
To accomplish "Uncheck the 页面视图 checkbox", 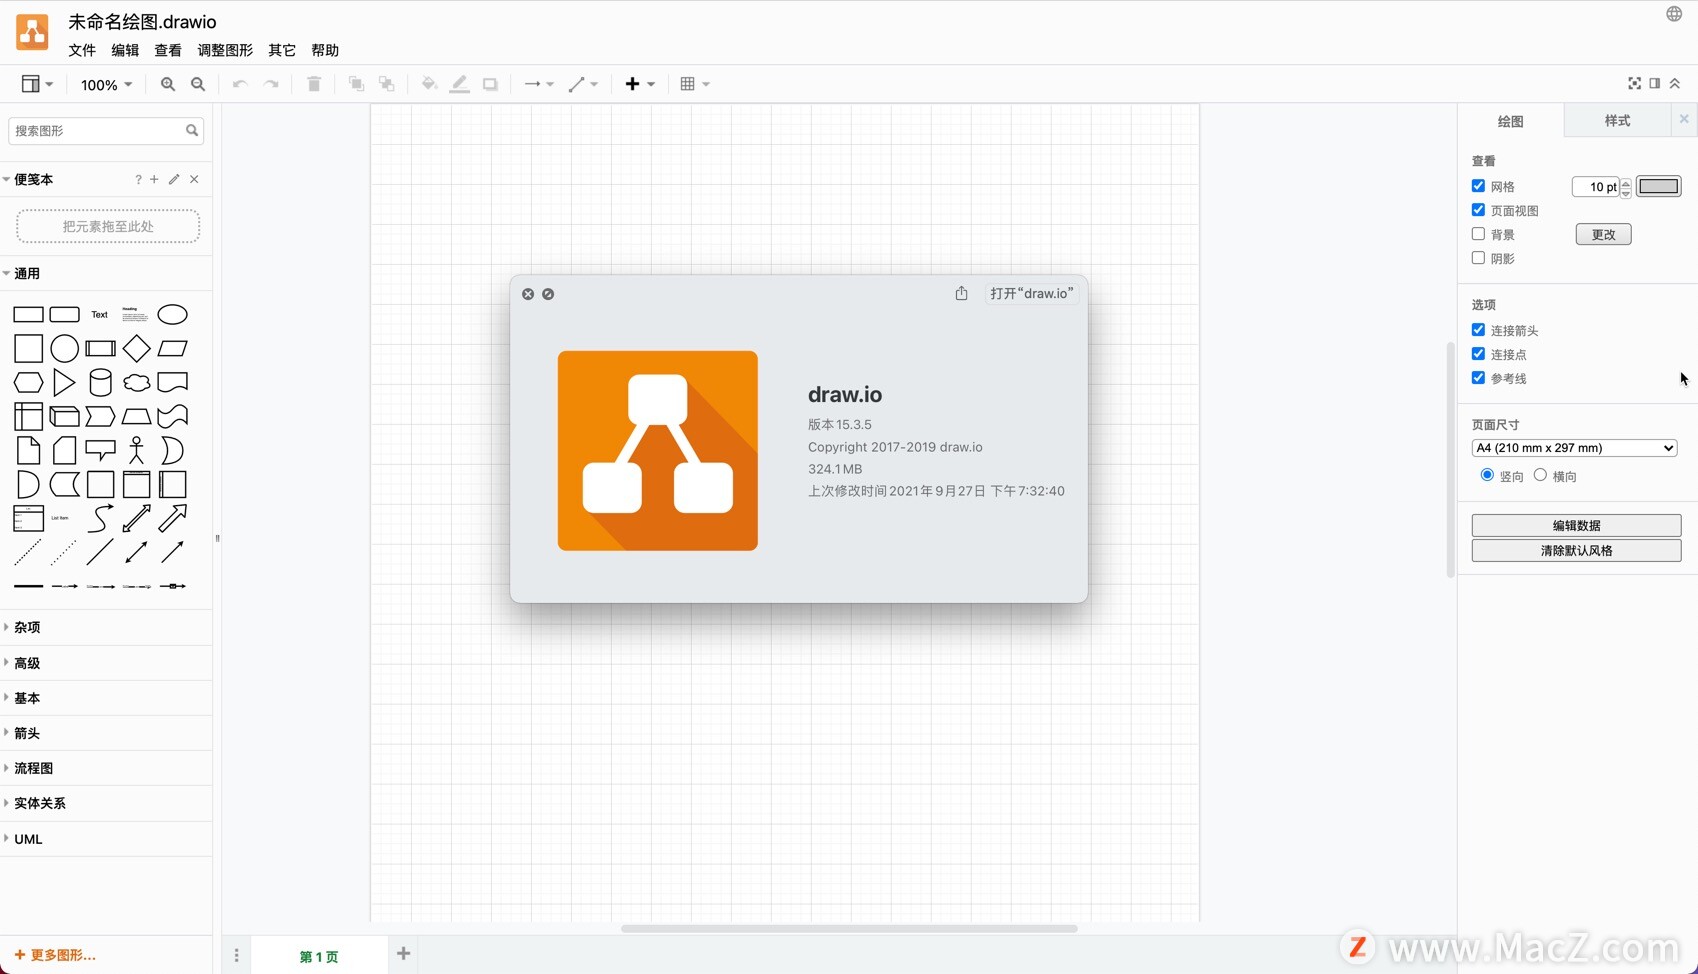I will (1478, 210).
